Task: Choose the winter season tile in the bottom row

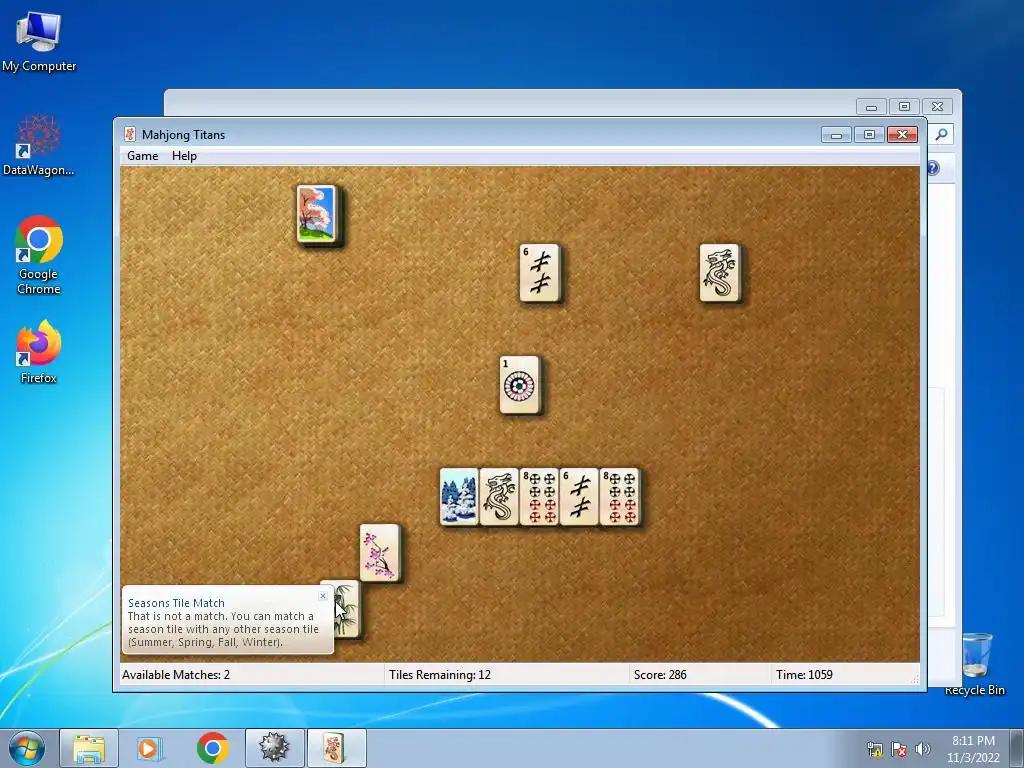Action: tap(459, 496)
